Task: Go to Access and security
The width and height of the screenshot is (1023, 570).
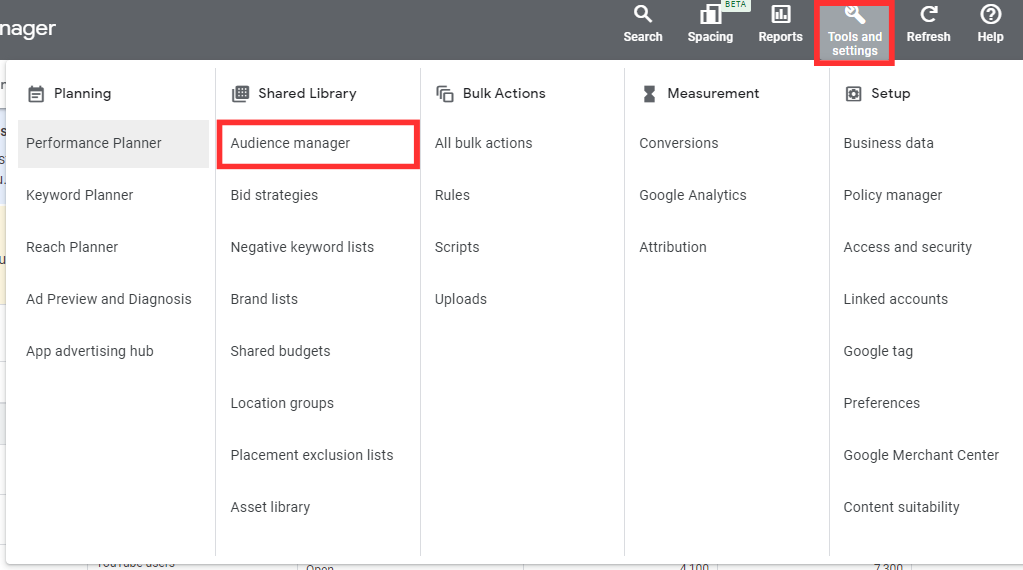Action: pos(908,247)
